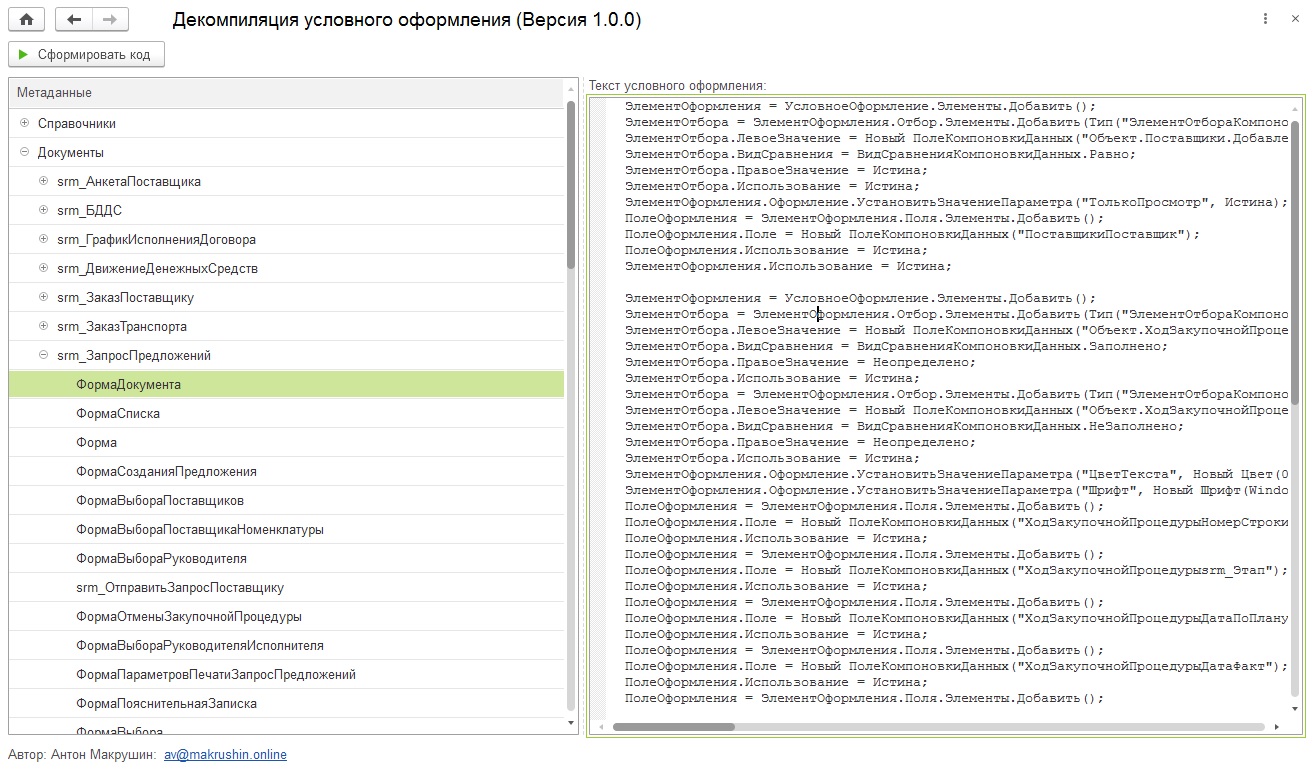
Task: Expand srm_БДДС node
Action: click(x=43, y=210)
